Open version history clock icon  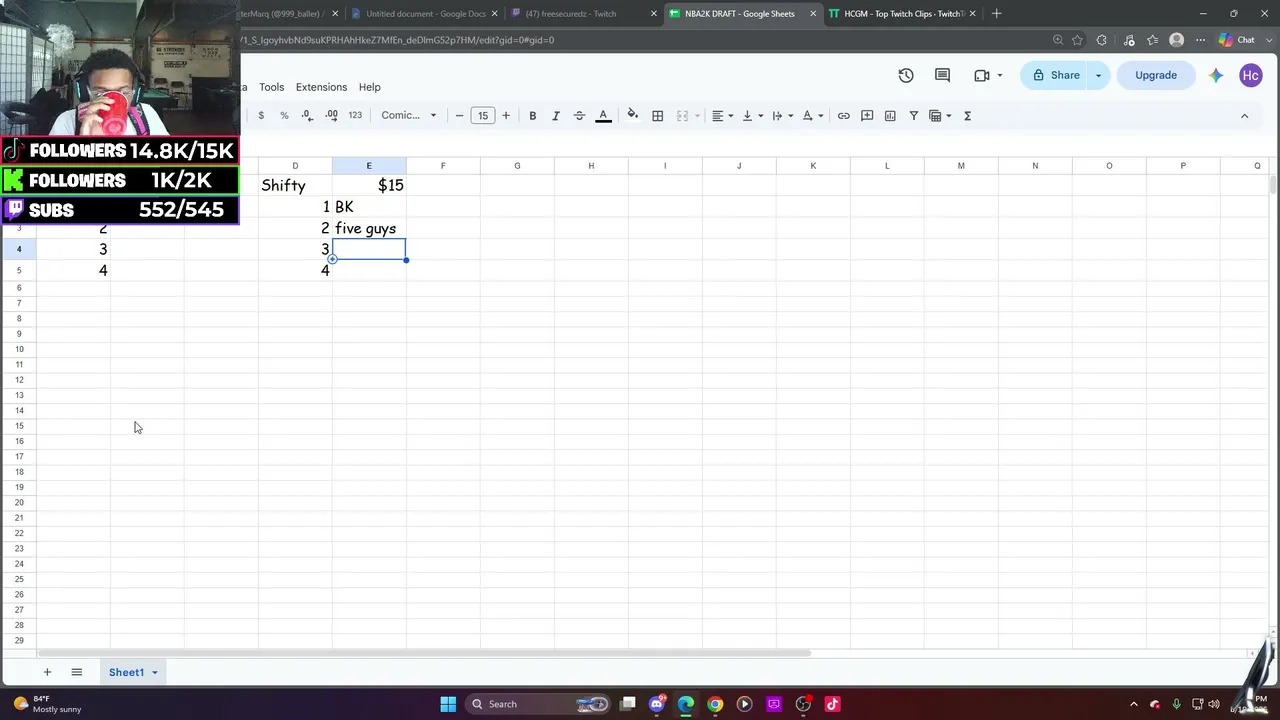pyautogui.click(x=906, y=75)
